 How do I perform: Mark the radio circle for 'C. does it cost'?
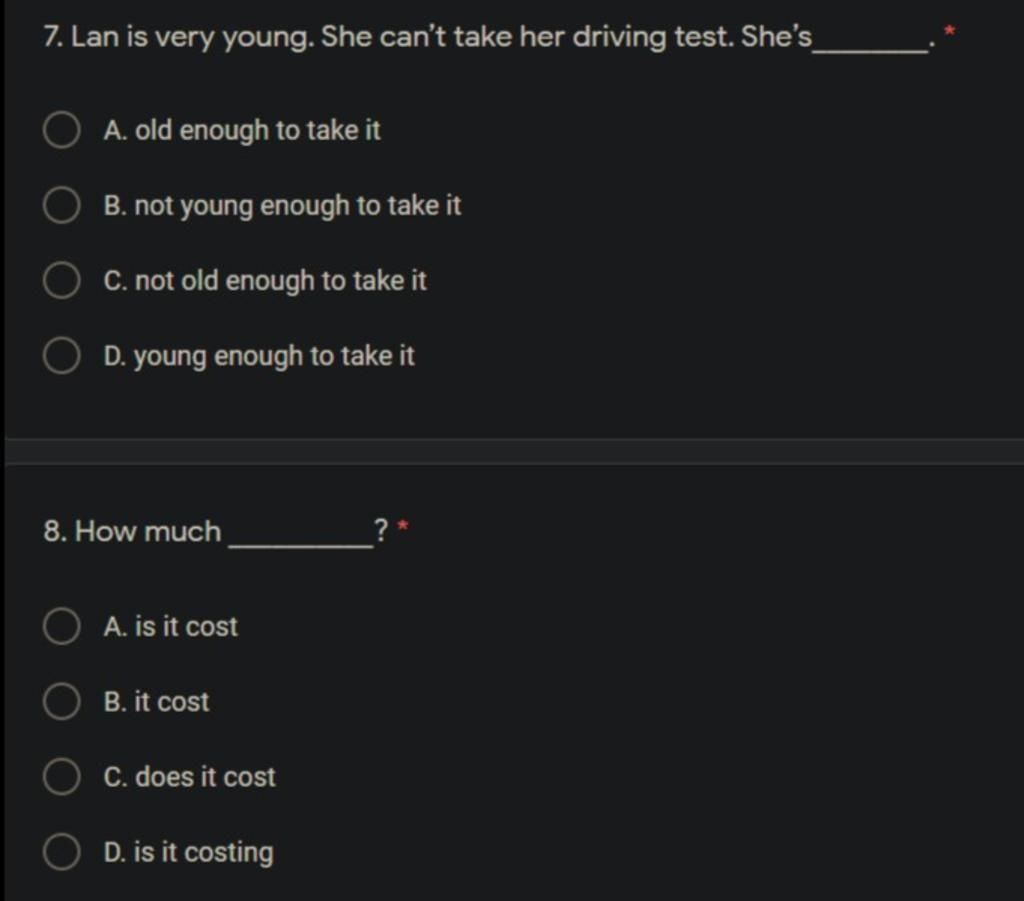(61, 776)
